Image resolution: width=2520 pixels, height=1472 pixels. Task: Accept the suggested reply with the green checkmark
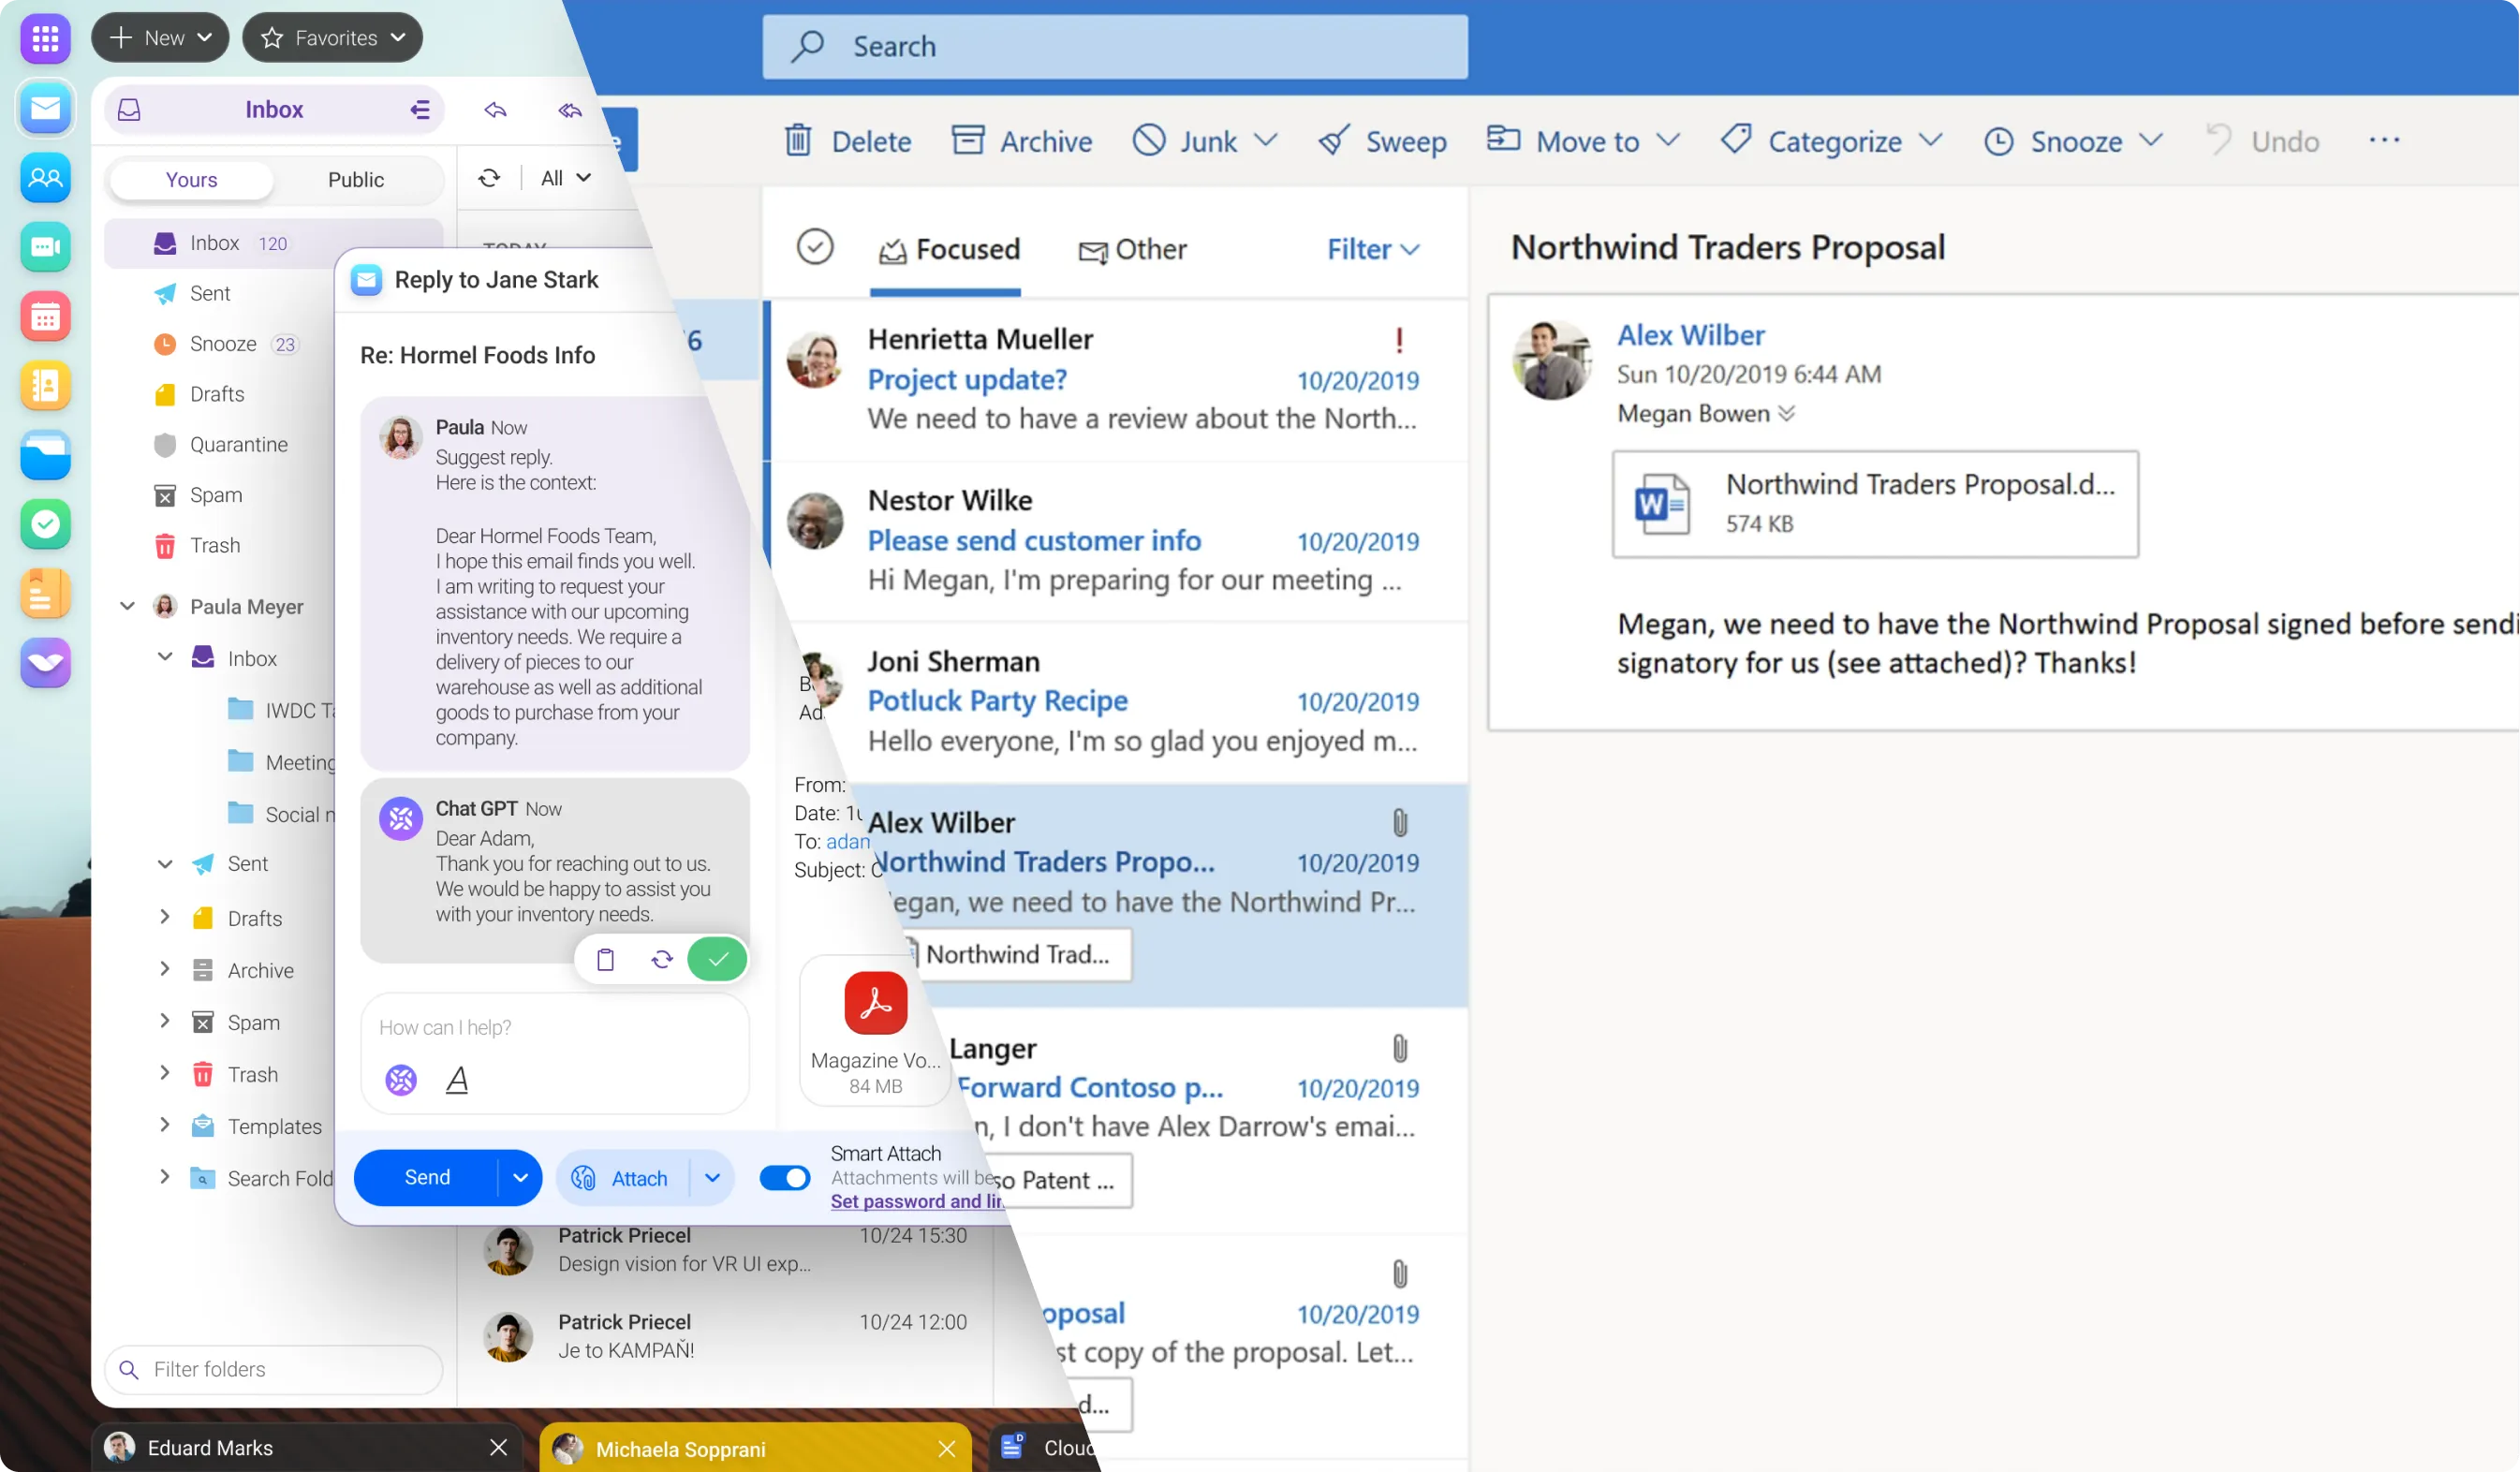(x=717, y=958)
